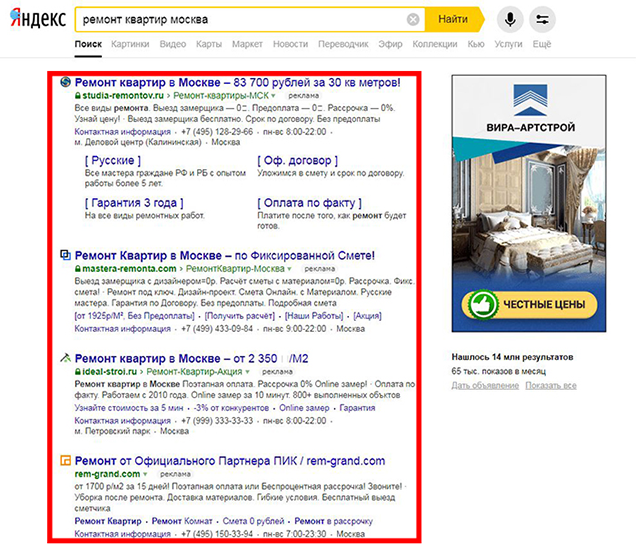Click into the search input field

point(240,19)
